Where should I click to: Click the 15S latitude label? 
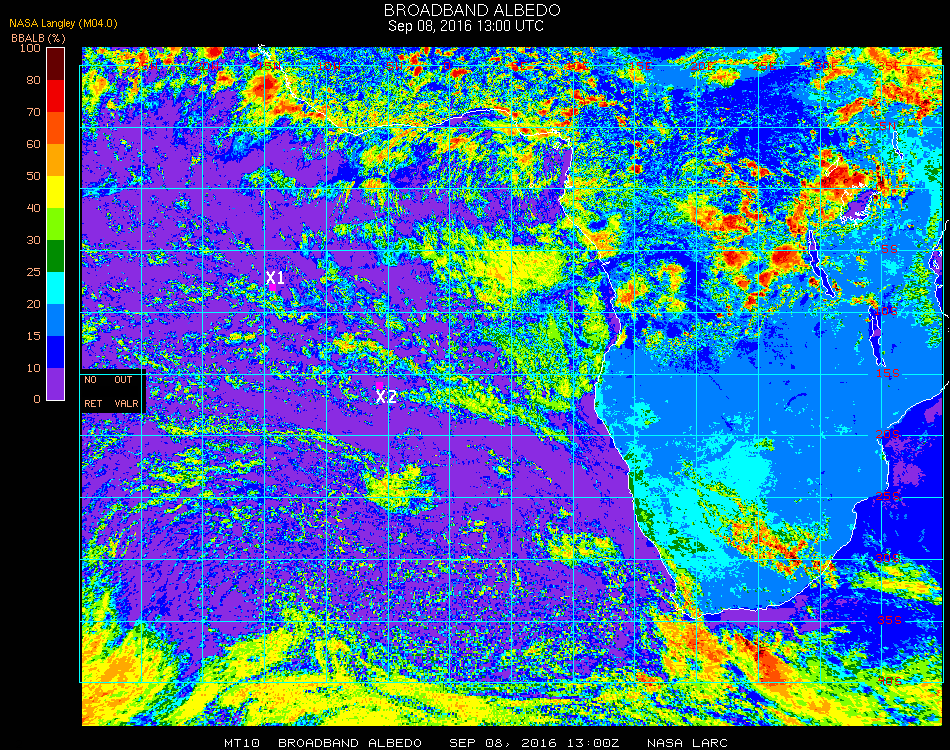tap(888, 373)
